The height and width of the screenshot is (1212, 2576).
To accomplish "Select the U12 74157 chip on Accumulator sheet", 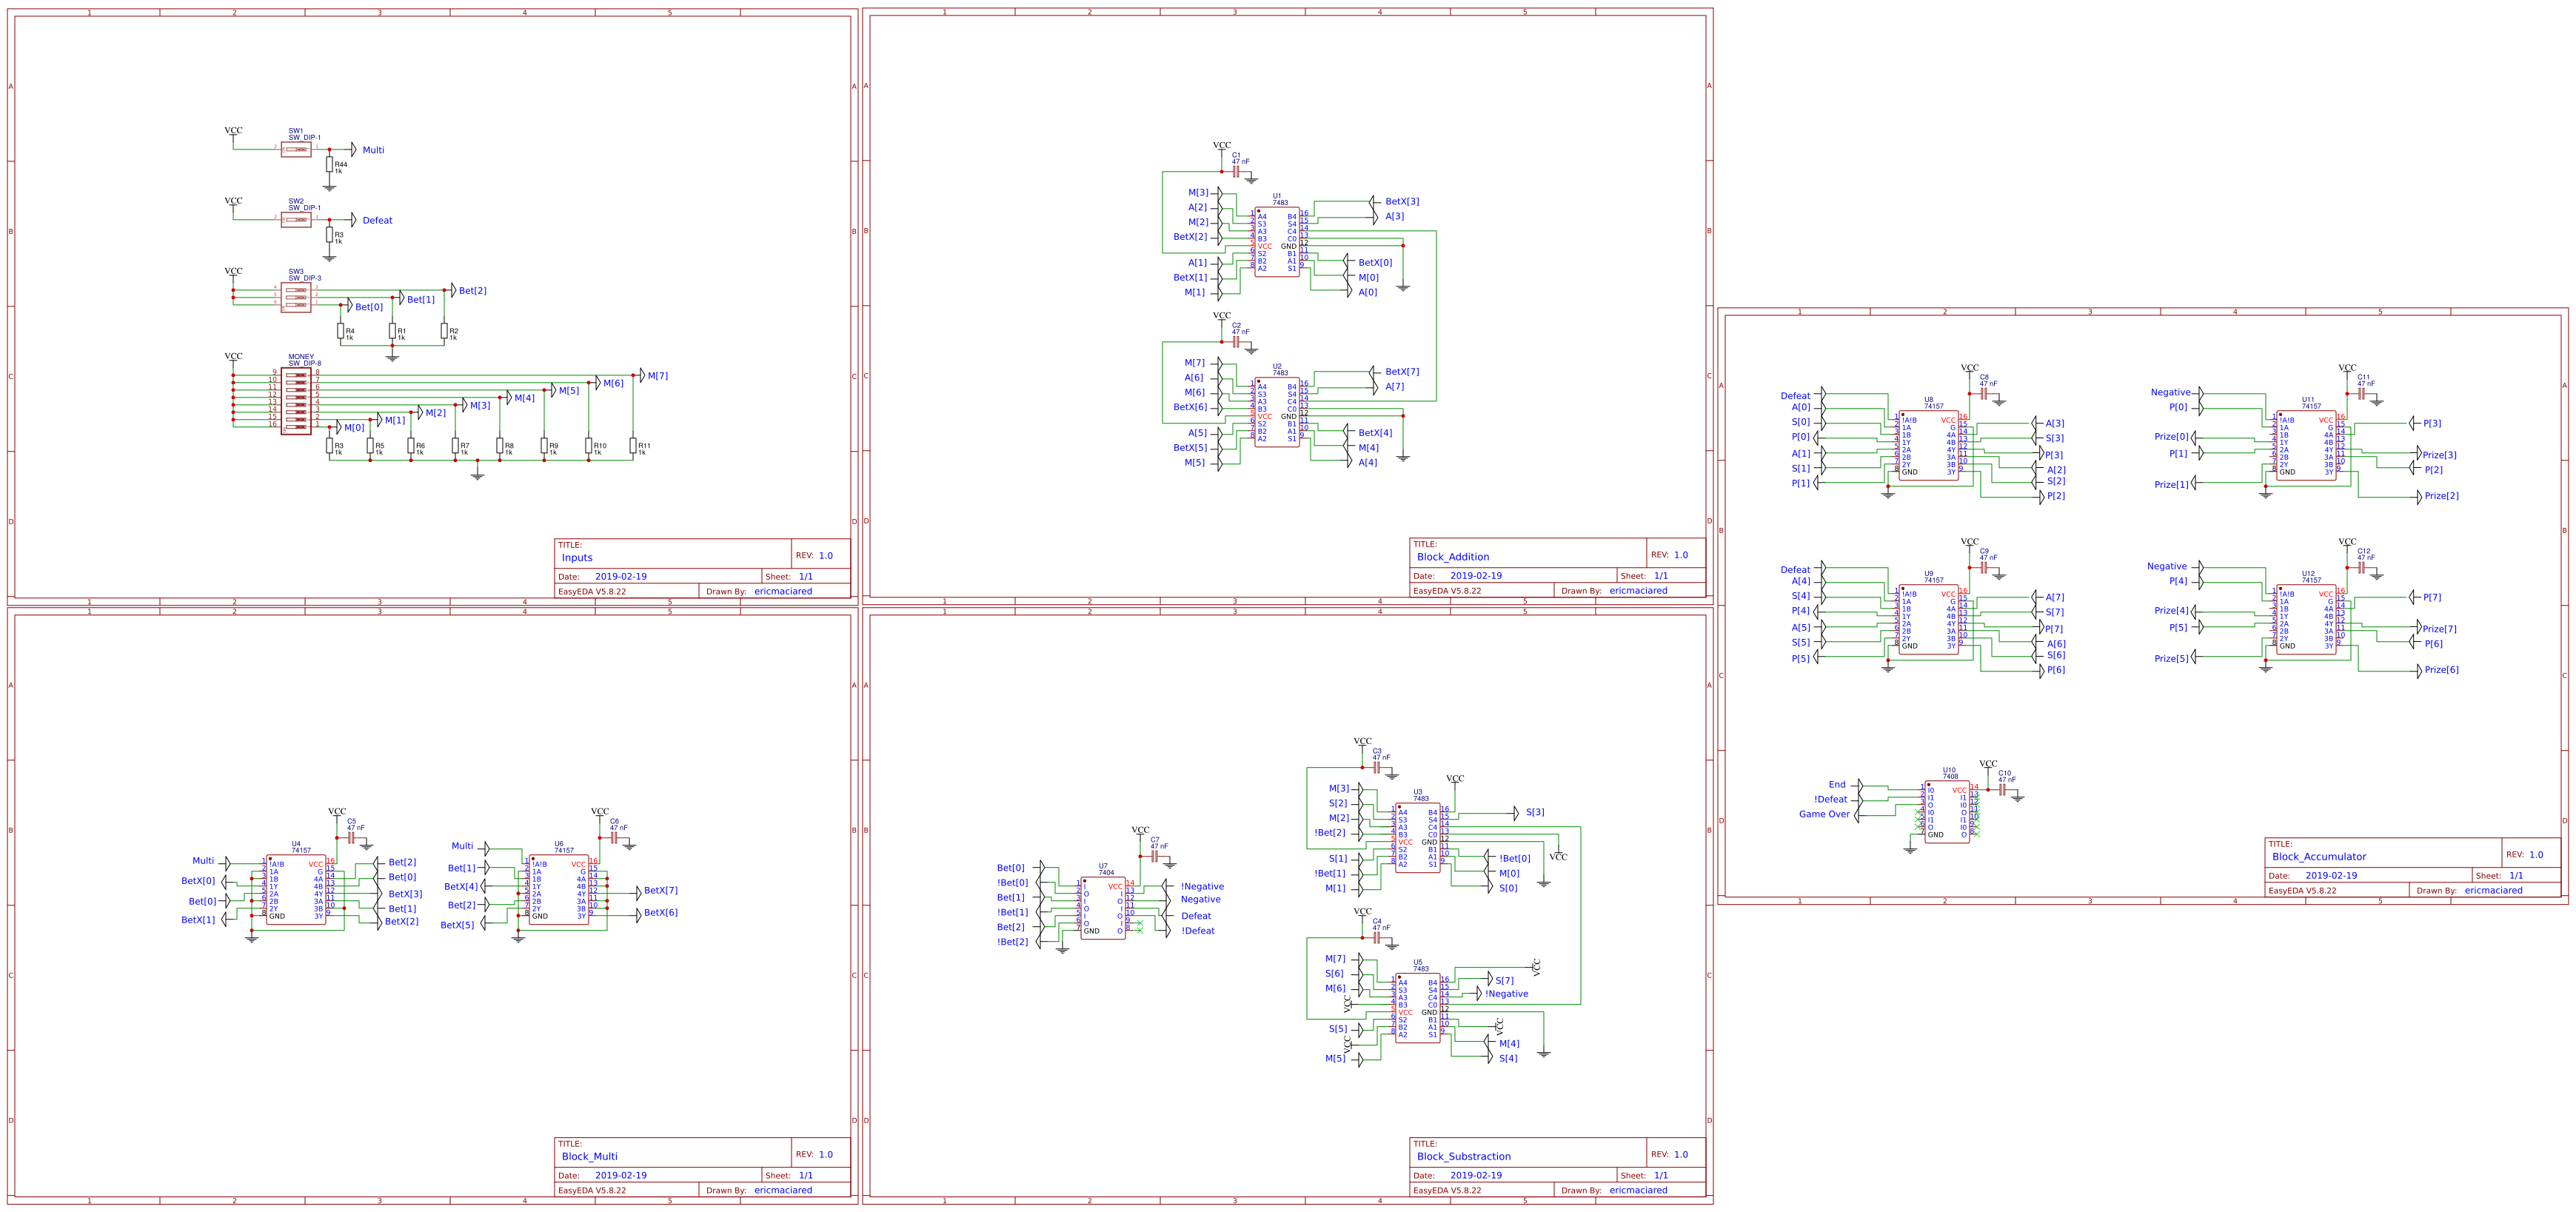I will [x=2306, y=619].
